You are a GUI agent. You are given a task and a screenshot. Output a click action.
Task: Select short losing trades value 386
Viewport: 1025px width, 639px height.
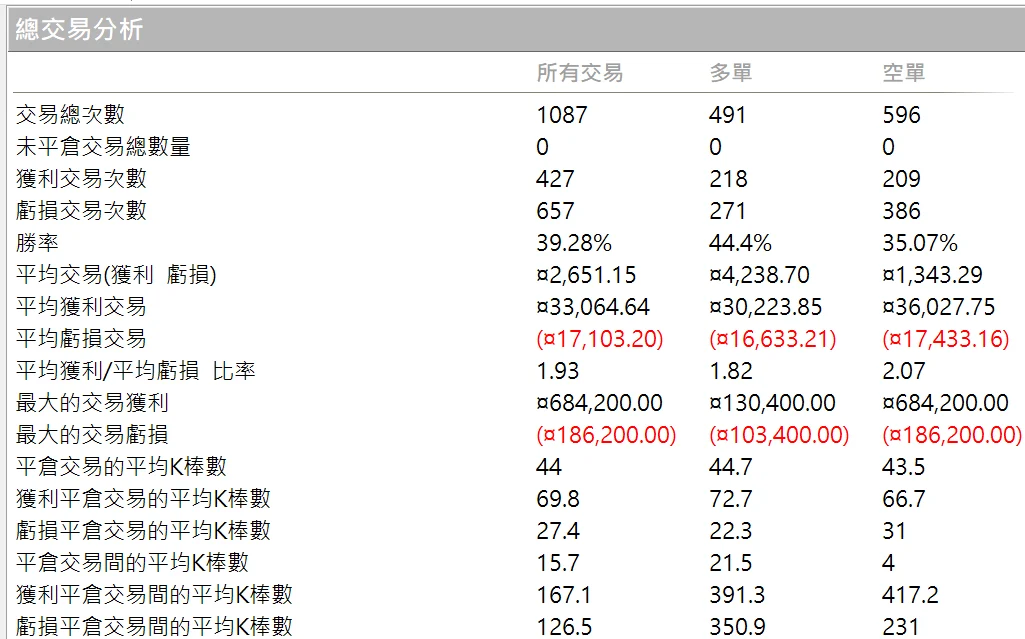point(901,211)
